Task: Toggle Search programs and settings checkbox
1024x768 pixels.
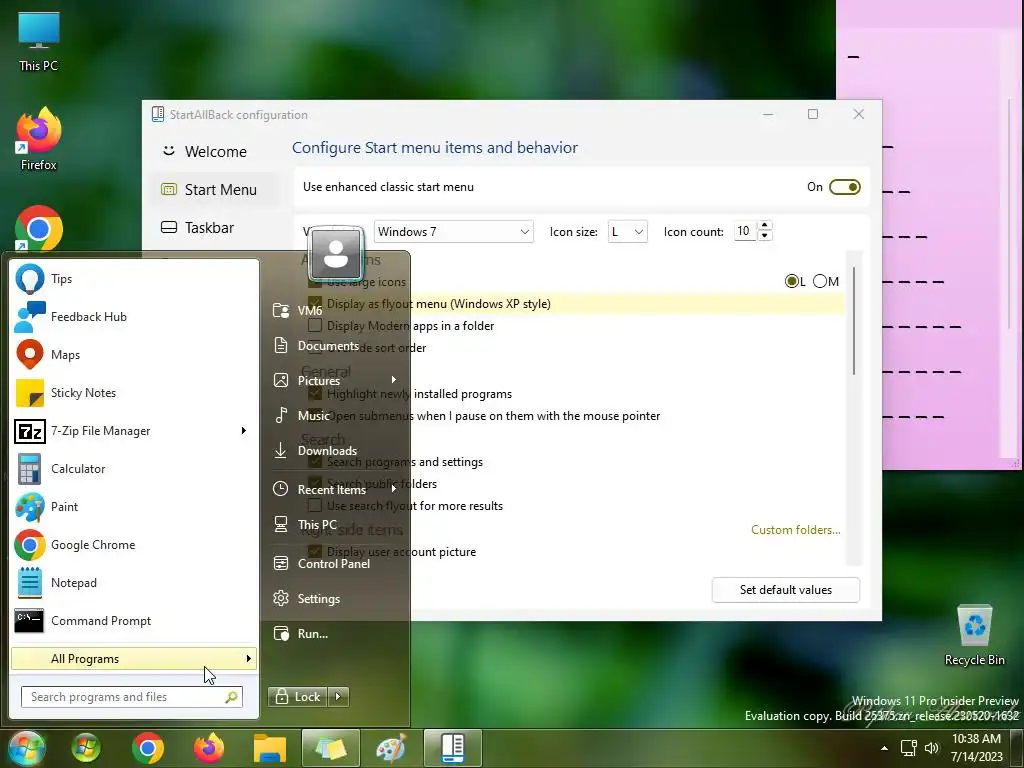Action: pyautogui.click(x=315, y=462)
